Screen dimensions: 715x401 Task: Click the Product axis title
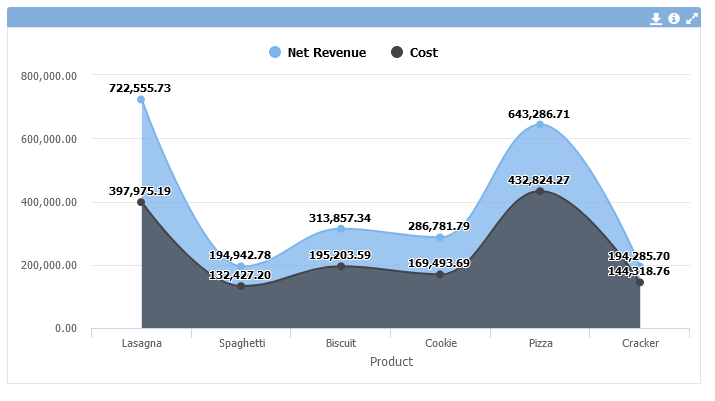(x=391, y=362)
